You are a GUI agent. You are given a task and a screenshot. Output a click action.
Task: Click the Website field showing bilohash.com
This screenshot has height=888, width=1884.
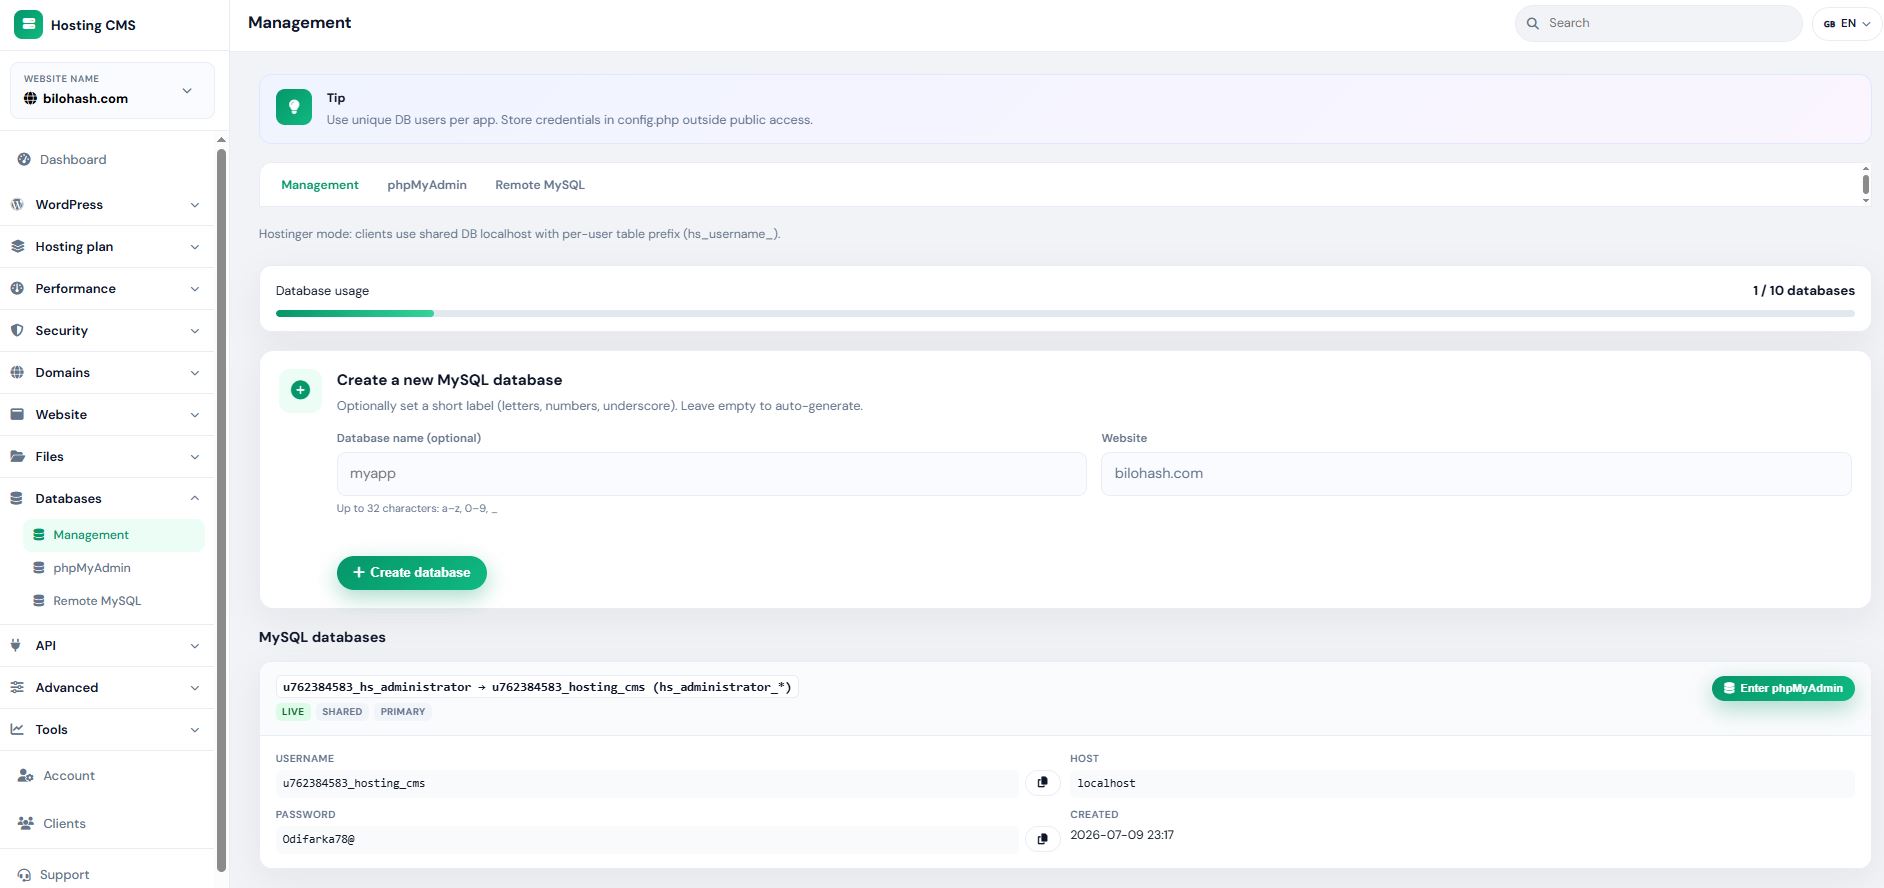1476,474
